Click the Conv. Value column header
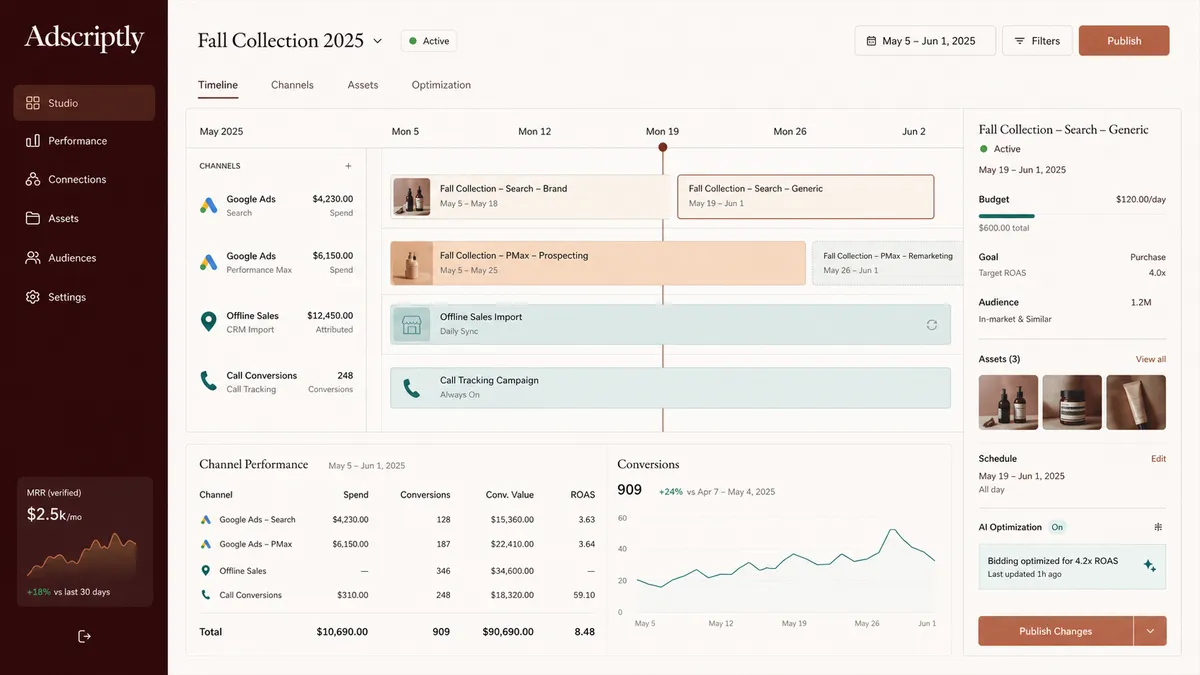The width and height of the screenshot is (1200, 675). click(x=510, y=494)
